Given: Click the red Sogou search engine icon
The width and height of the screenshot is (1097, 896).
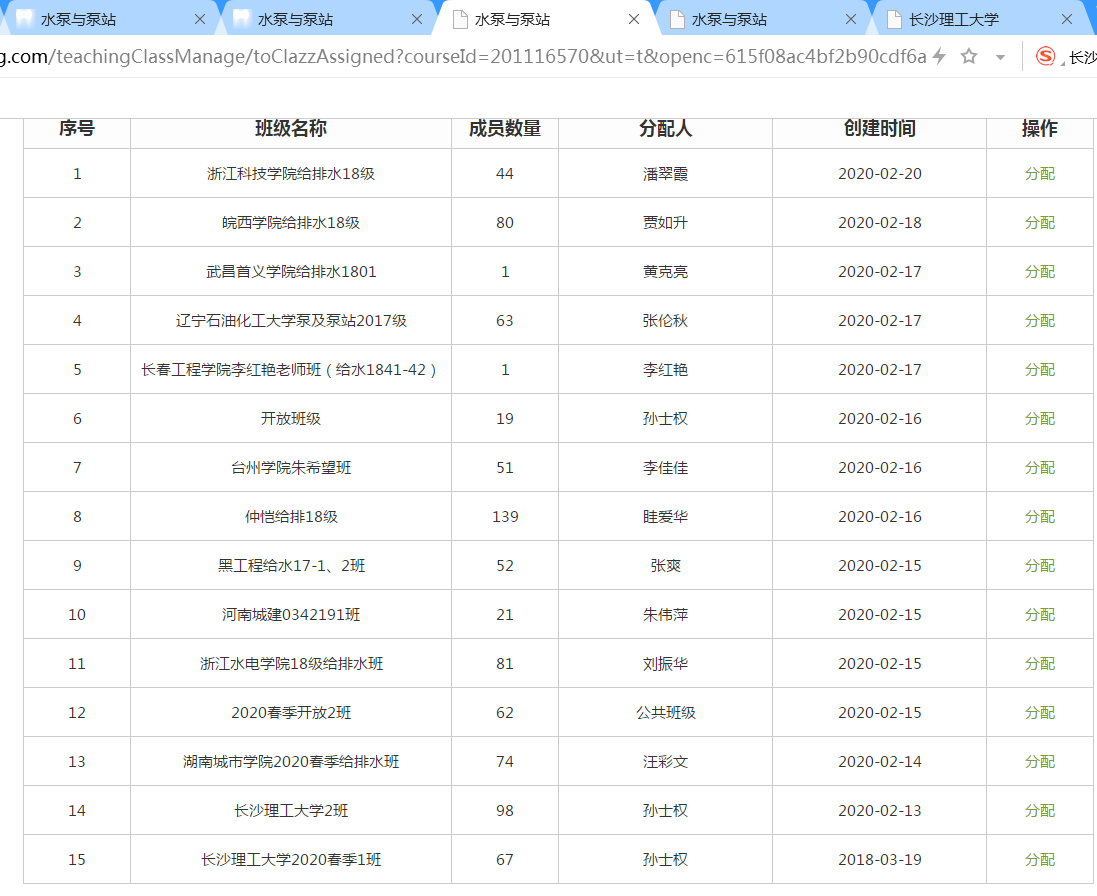Looking at the screenshot, I should (1046, 57).
